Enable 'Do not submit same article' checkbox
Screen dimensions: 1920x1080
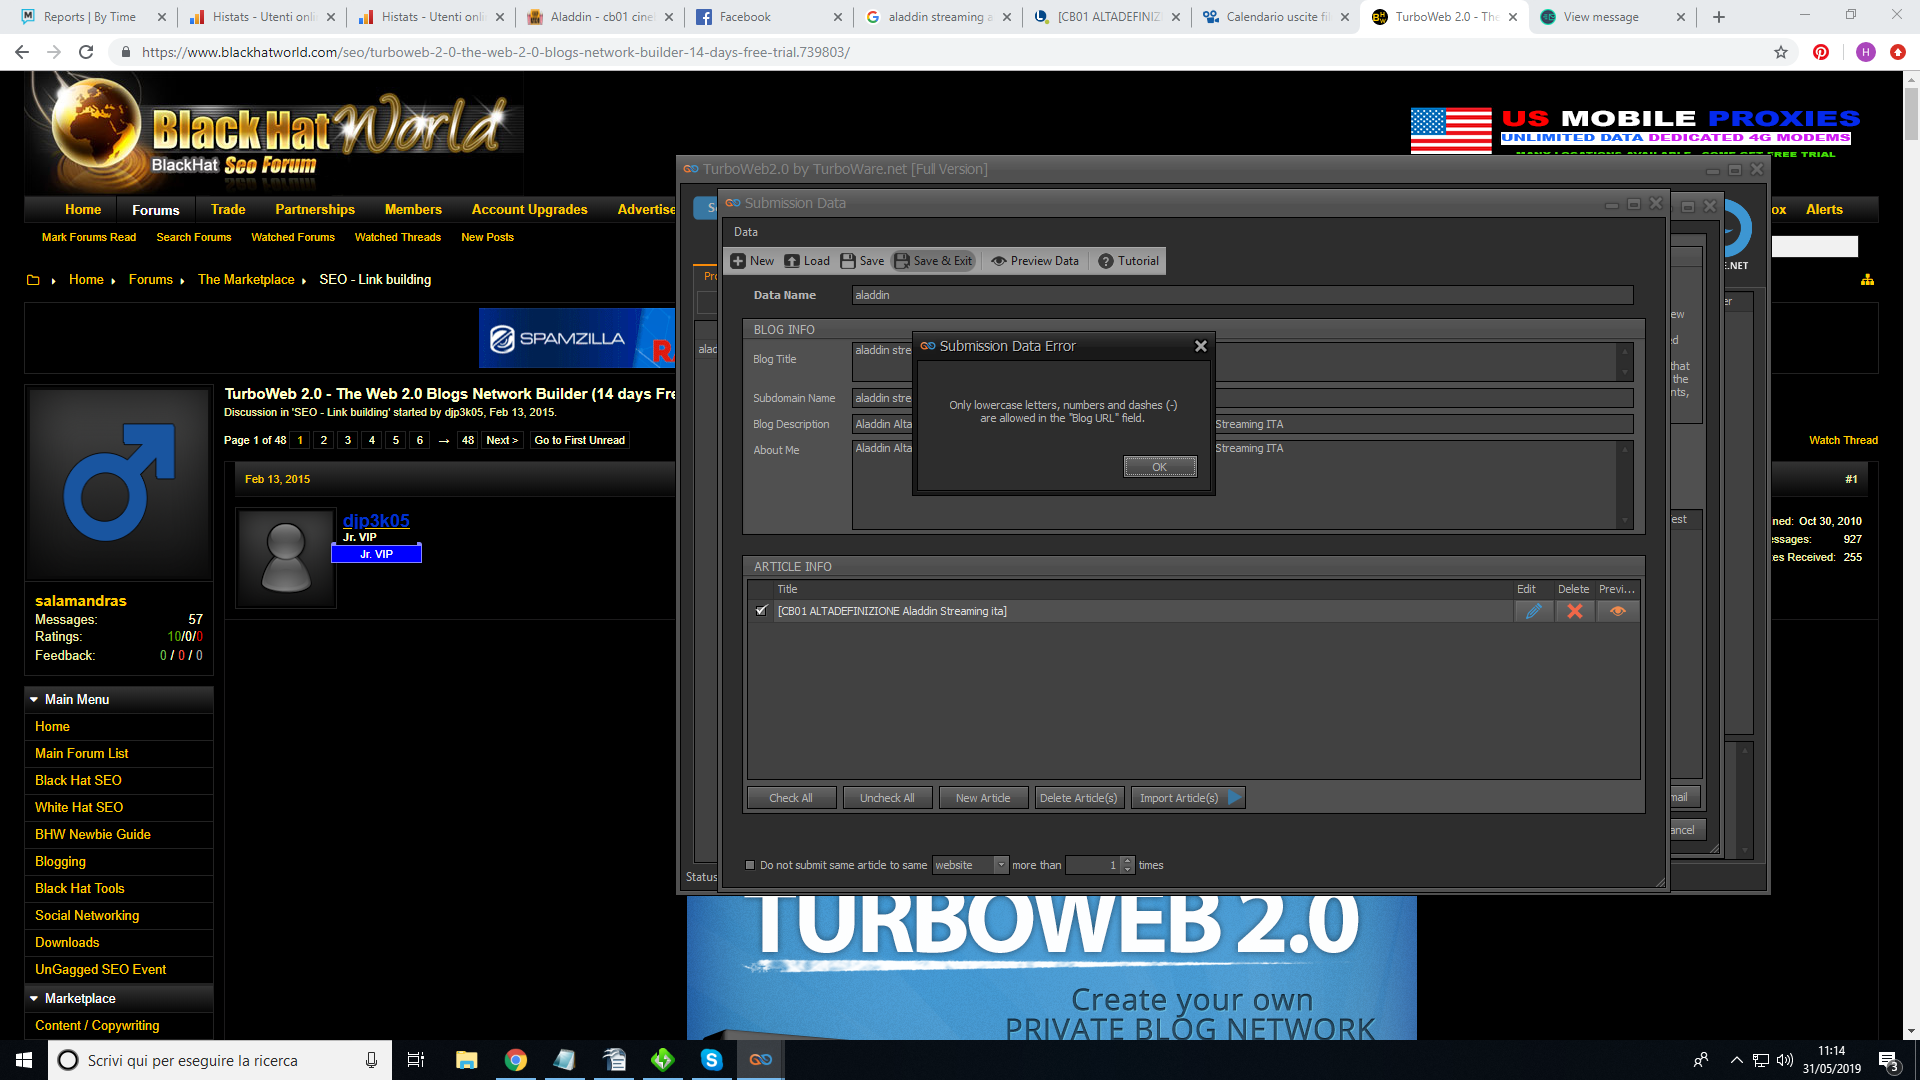coord(750,865)
